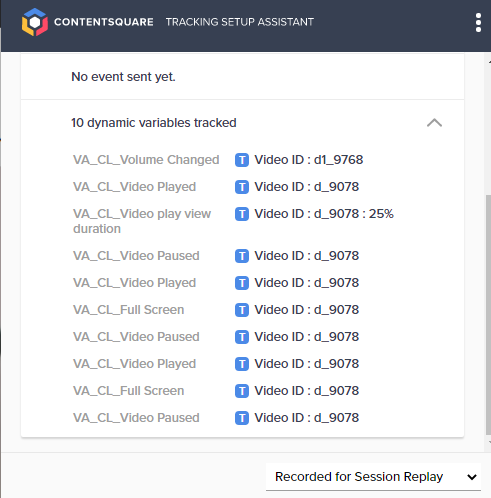This screenshot has width=491, height=498.
Task: Click the No event sent yet panel
Action: (x=242, y=77)
